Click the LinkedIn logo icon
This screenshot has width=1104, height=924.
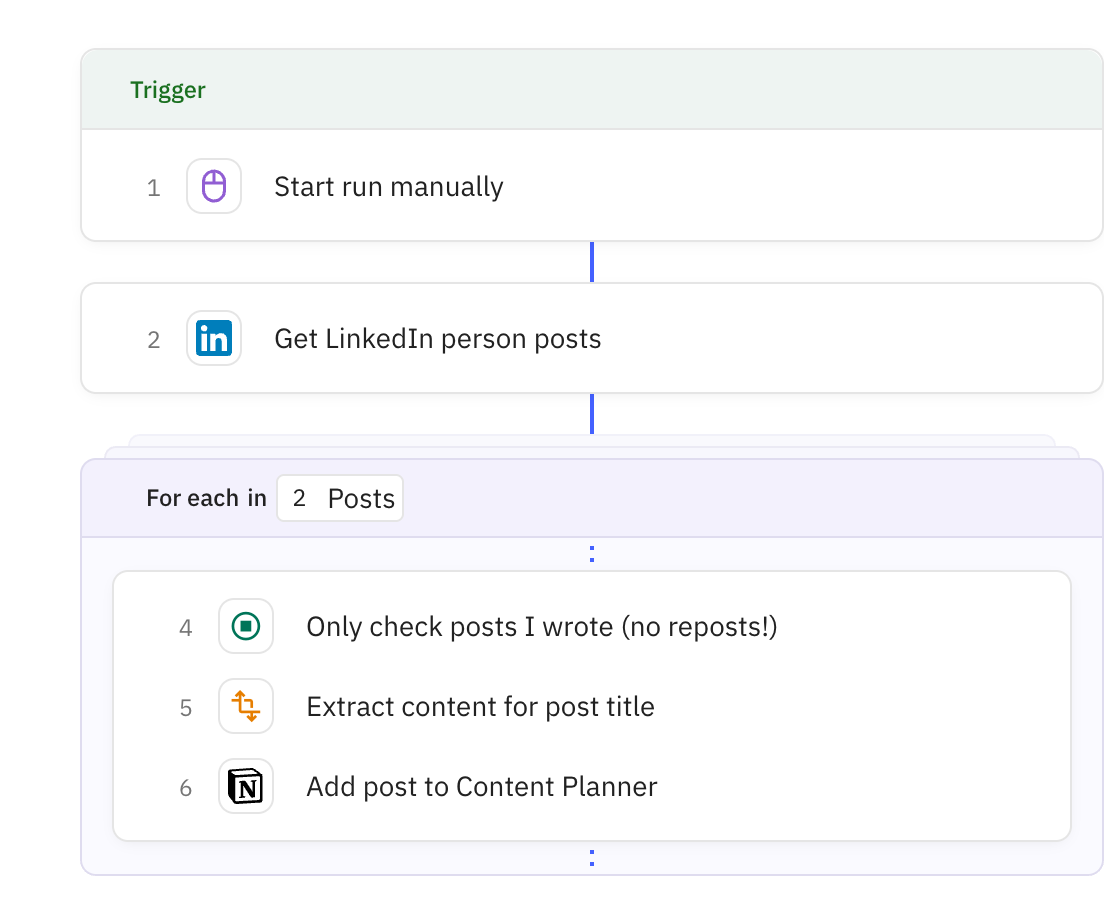(x=214, y=338)
